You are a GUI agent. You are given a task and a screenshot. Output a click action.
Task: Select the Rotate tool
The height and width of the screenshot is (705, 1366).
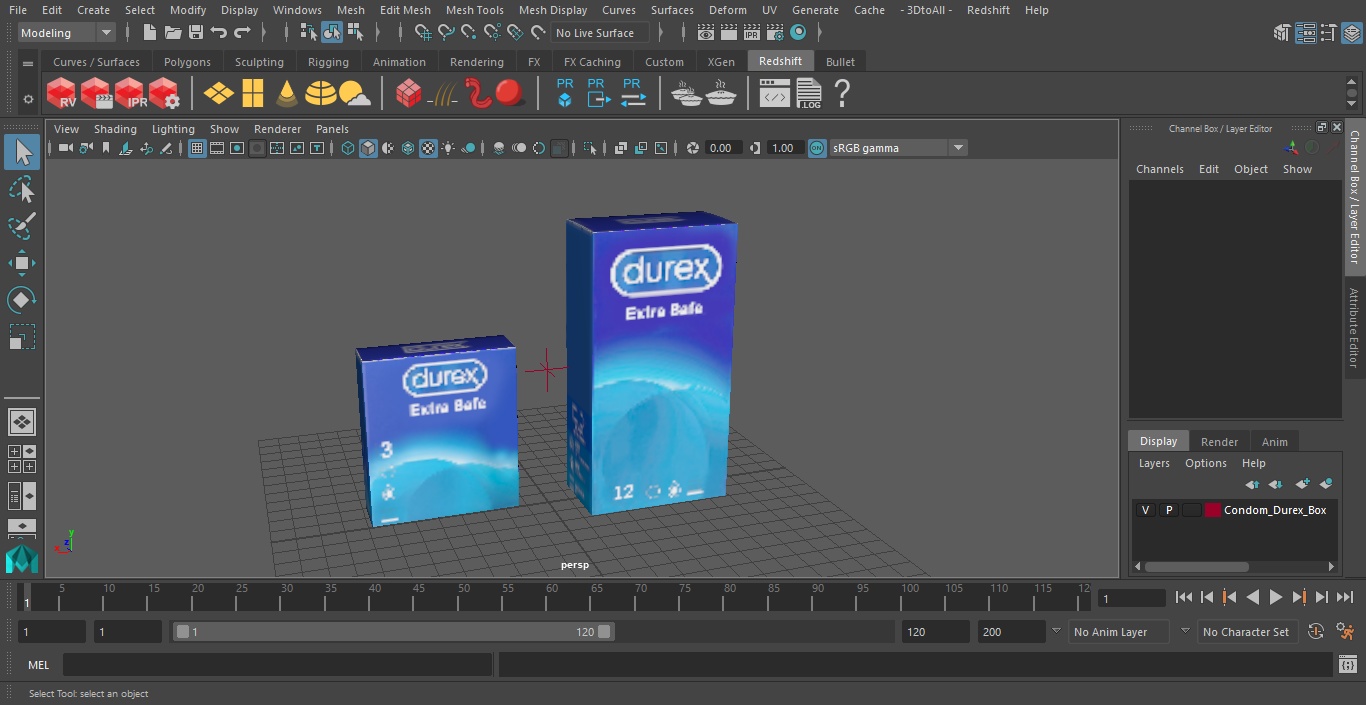click(x=21, y=300)
